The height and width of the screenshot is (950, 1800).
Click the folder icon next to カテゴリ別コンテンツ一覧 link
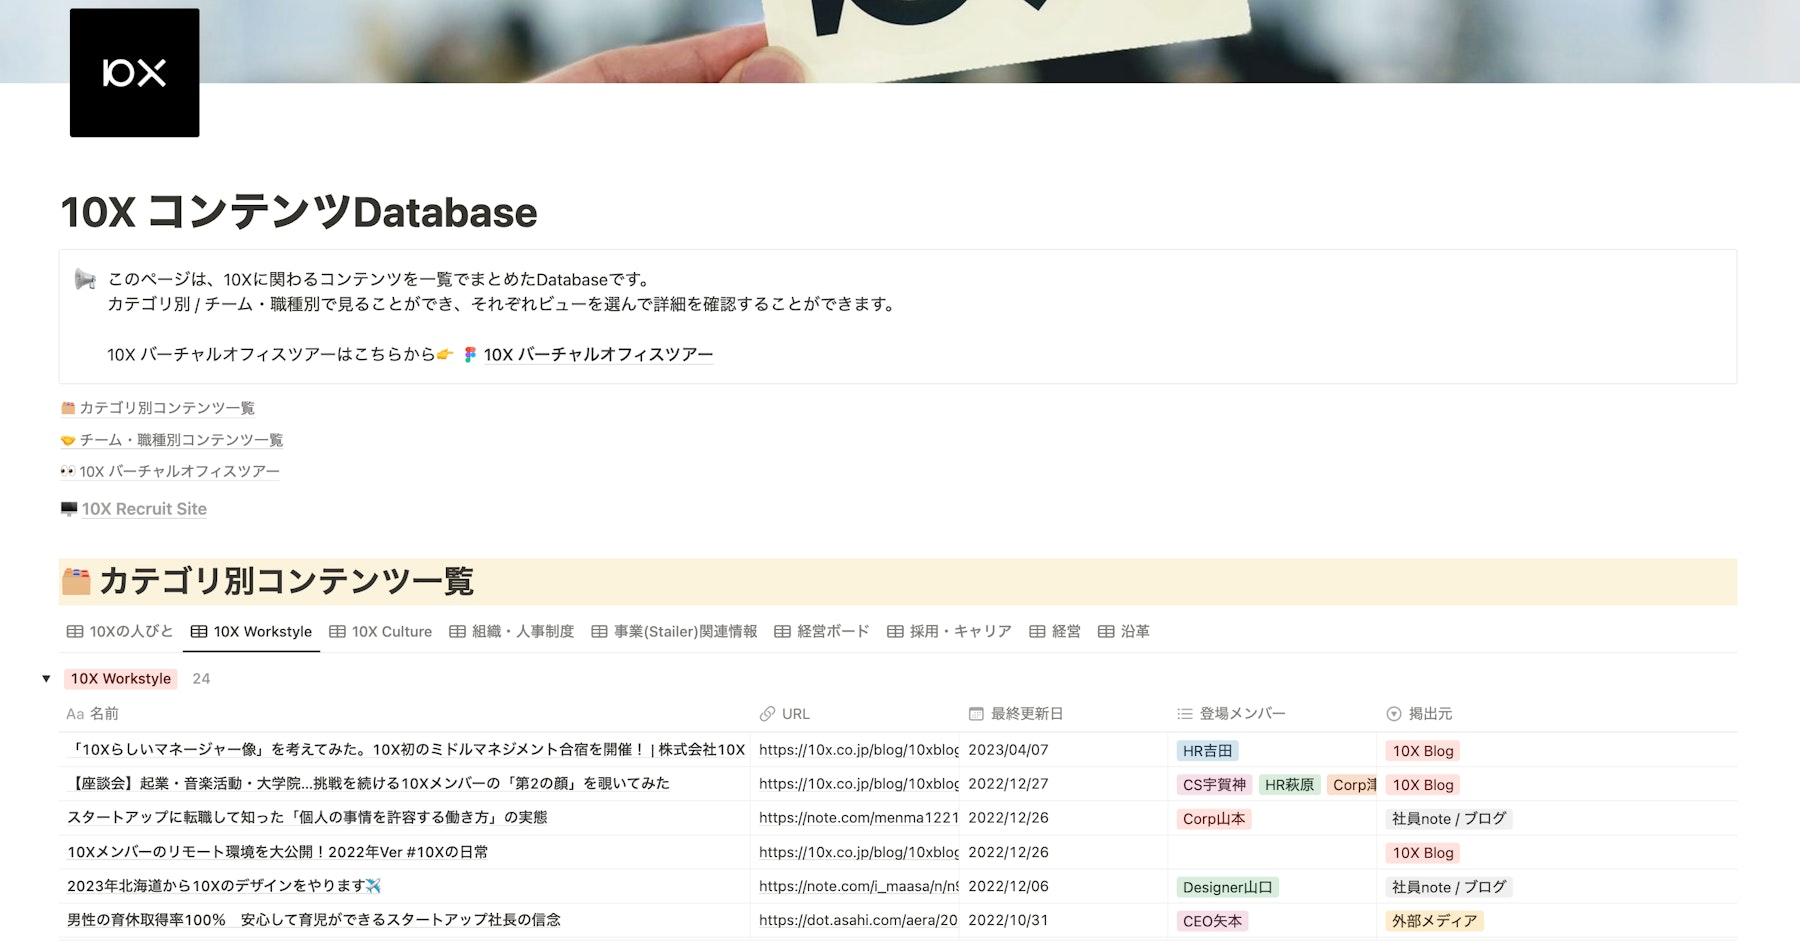click(68, 408)
